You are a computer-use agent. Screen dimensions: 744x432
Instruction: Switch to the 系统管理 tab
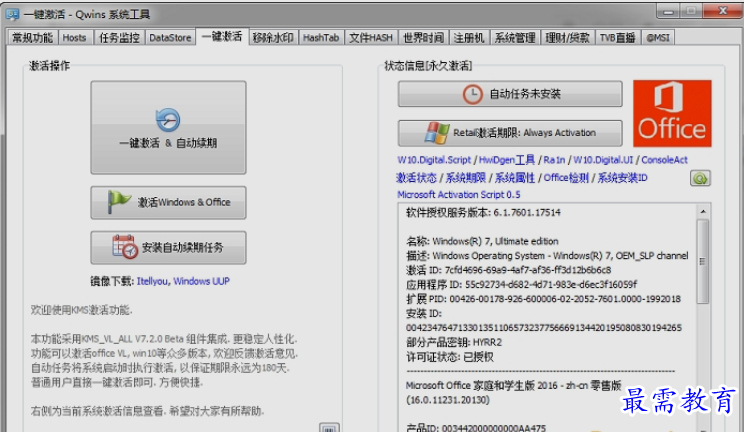(515, 38)
